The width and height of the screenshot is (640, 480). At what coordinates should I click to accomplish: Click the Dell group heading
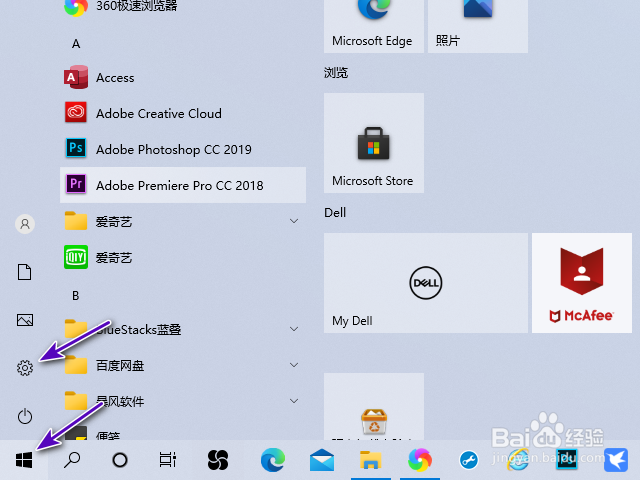coord(335,213)
